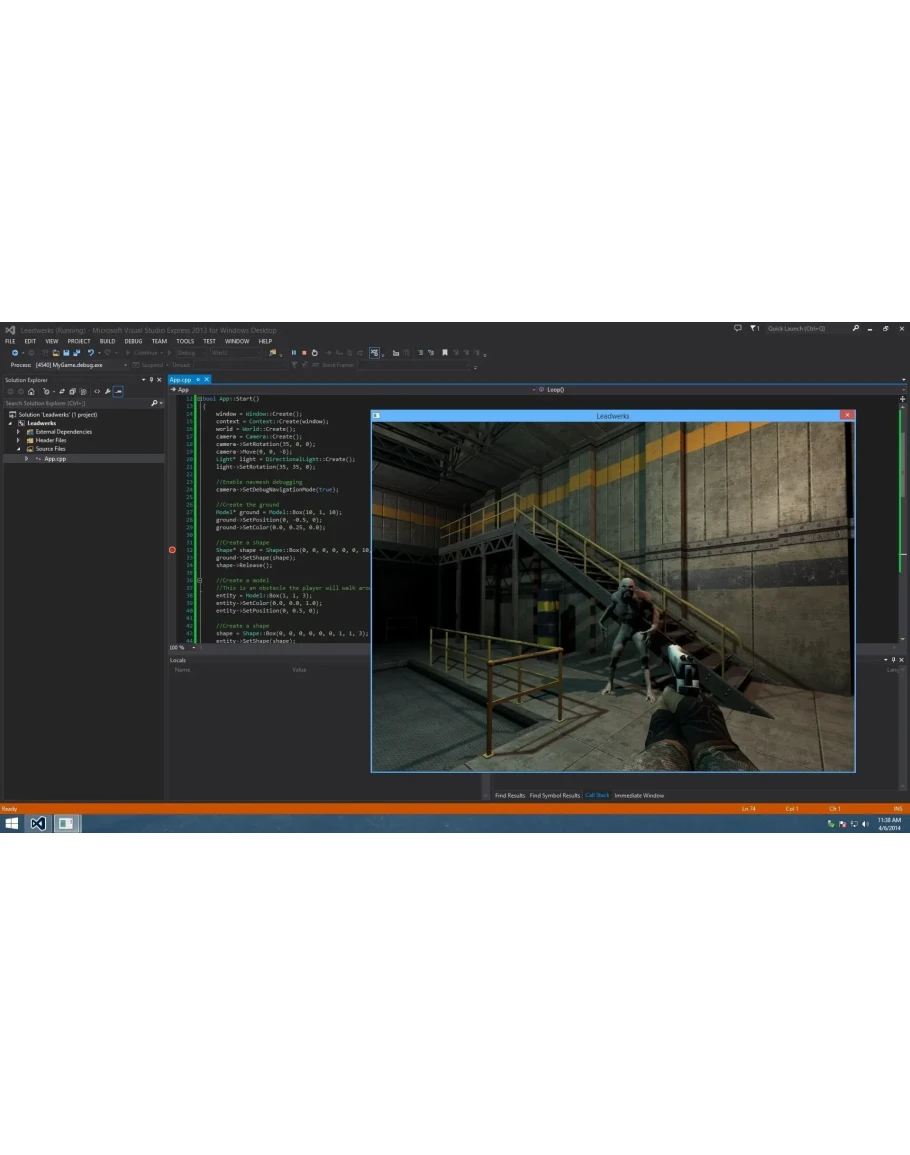This screenshot has width=910, height=1155.
Task: Select App.cpp in Solution Explorer
Action: point(55,458)
